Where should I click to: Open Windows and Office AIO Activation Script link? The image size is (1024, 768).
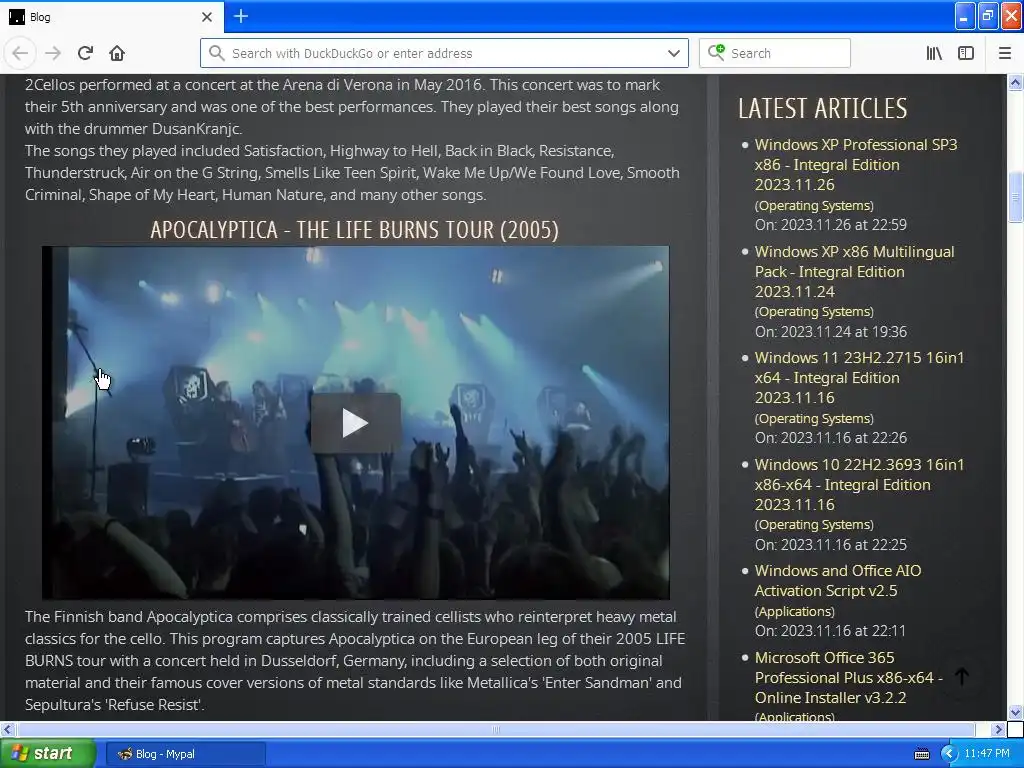click(838, 581)
